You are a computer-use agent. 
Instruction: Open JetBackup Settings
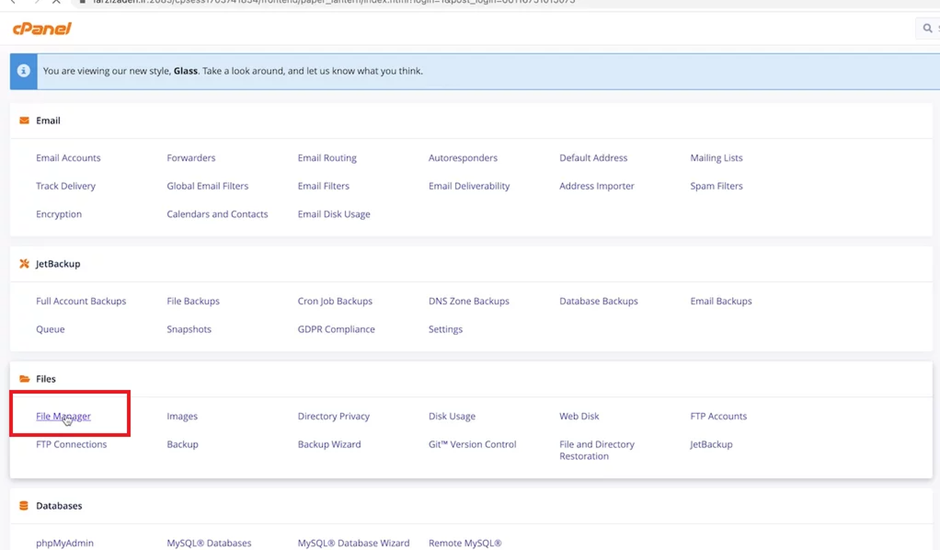445,329
